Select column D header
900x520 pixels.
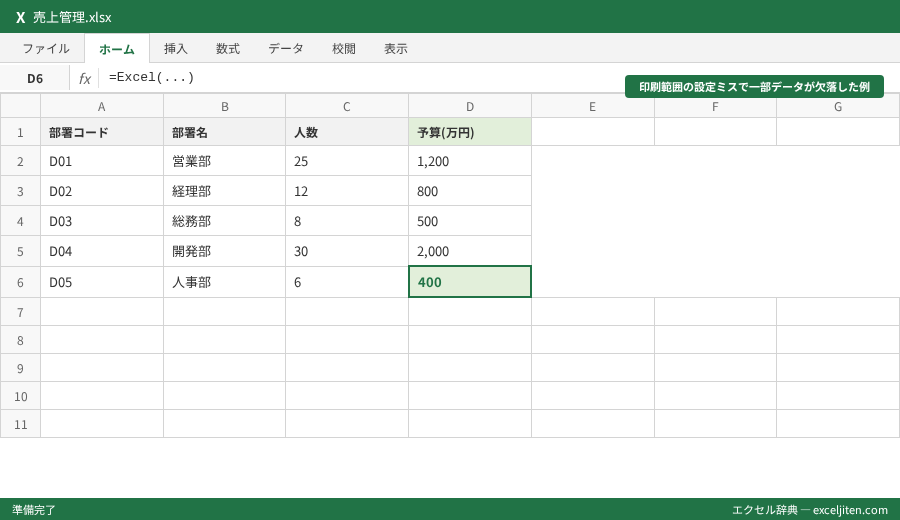470,107
